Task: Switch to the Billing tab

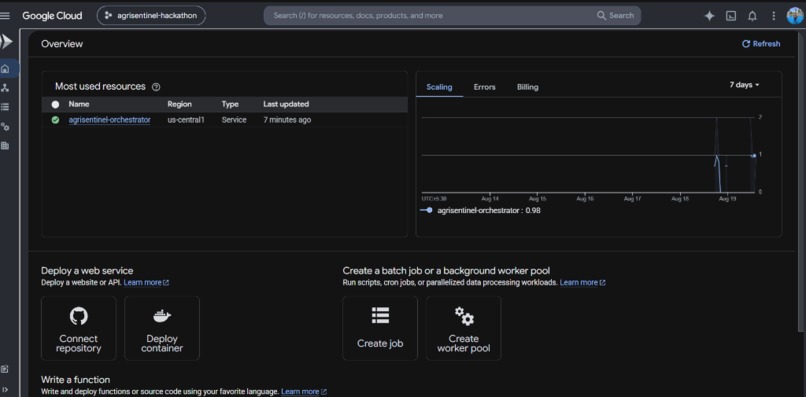Action: point(527,87)
